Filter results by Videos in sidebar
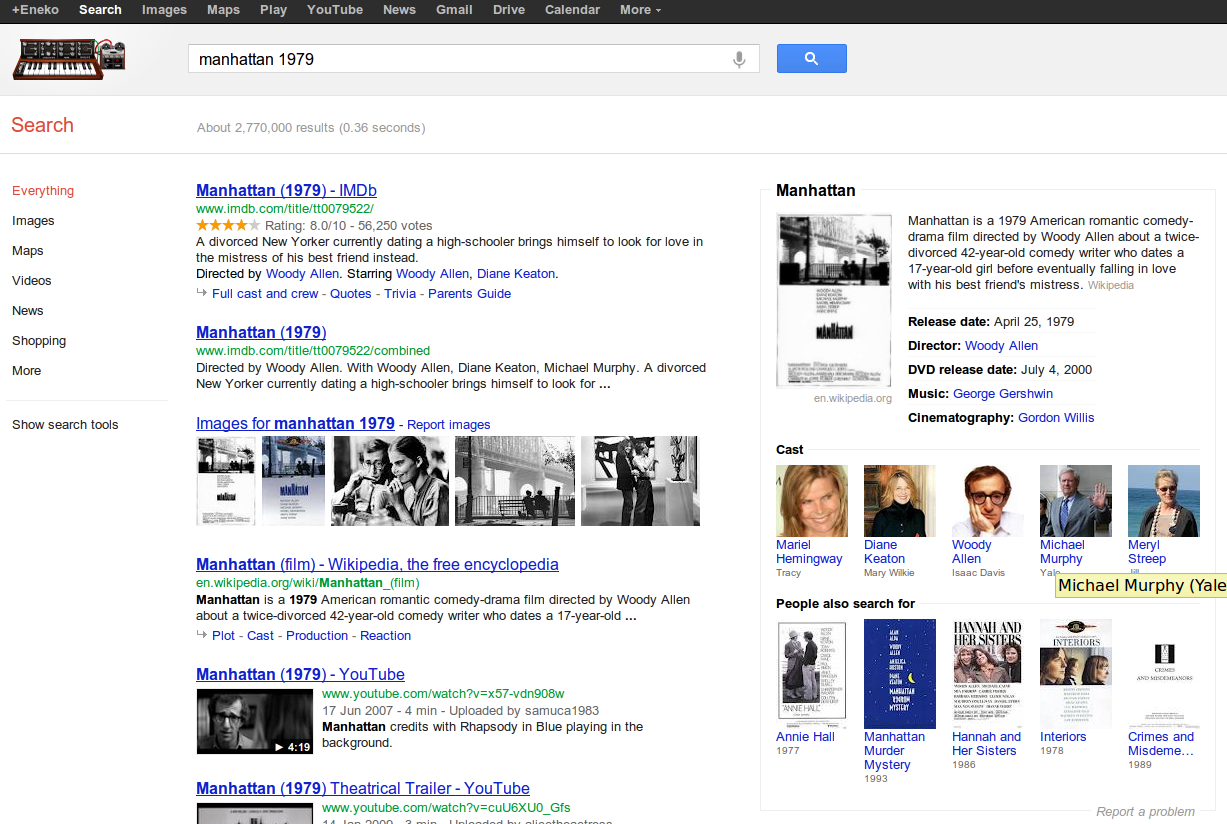 pos(32,281)
